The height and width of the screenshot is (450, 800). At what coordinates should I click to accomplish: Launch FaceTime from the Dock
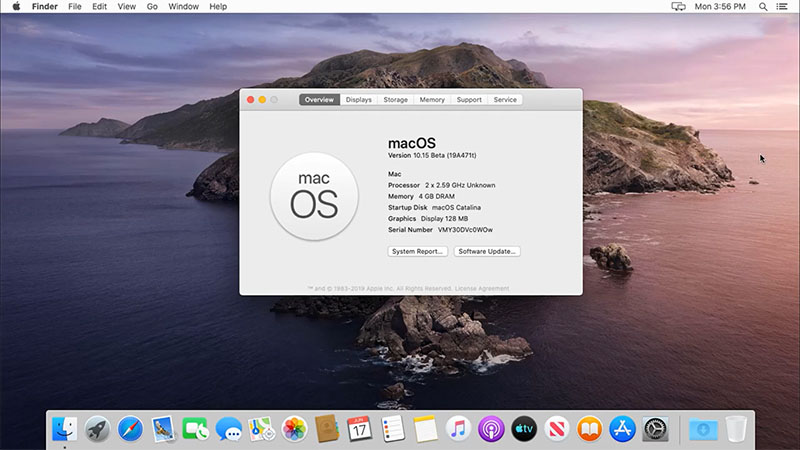coord(195,429)
